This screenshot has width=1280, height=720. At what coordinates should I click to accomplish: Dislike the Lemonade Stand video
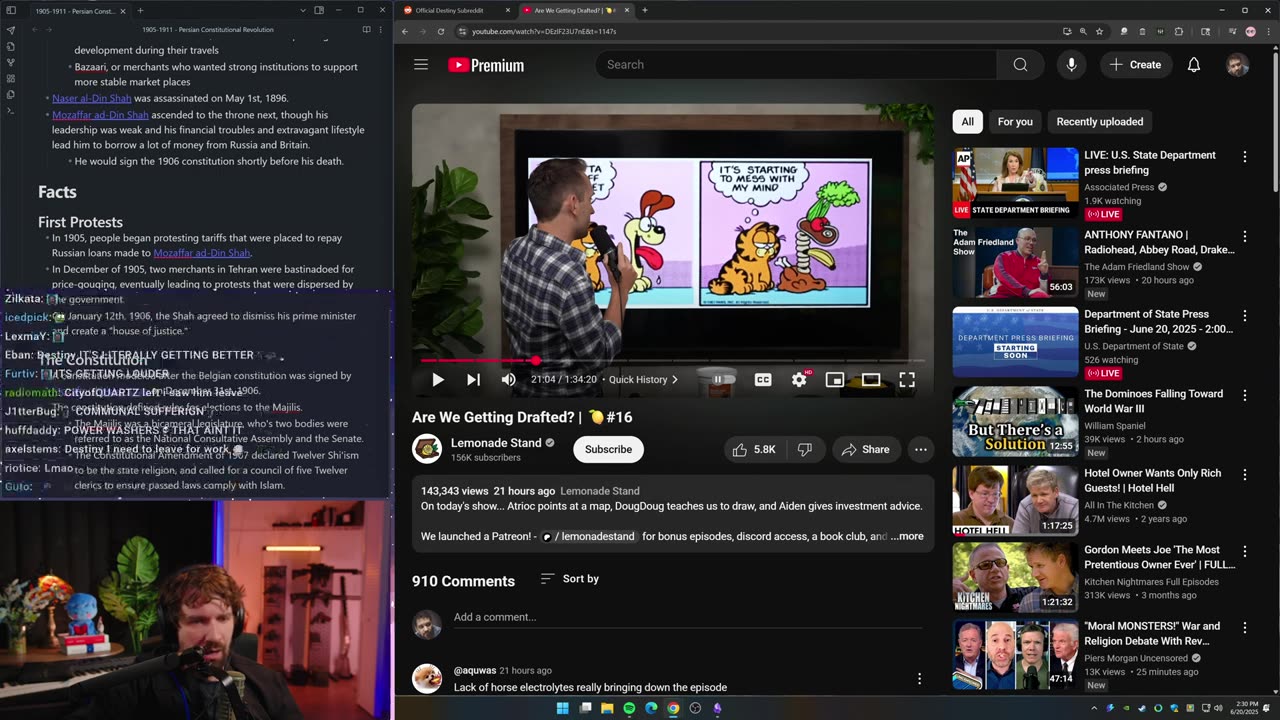click(805, 450)
